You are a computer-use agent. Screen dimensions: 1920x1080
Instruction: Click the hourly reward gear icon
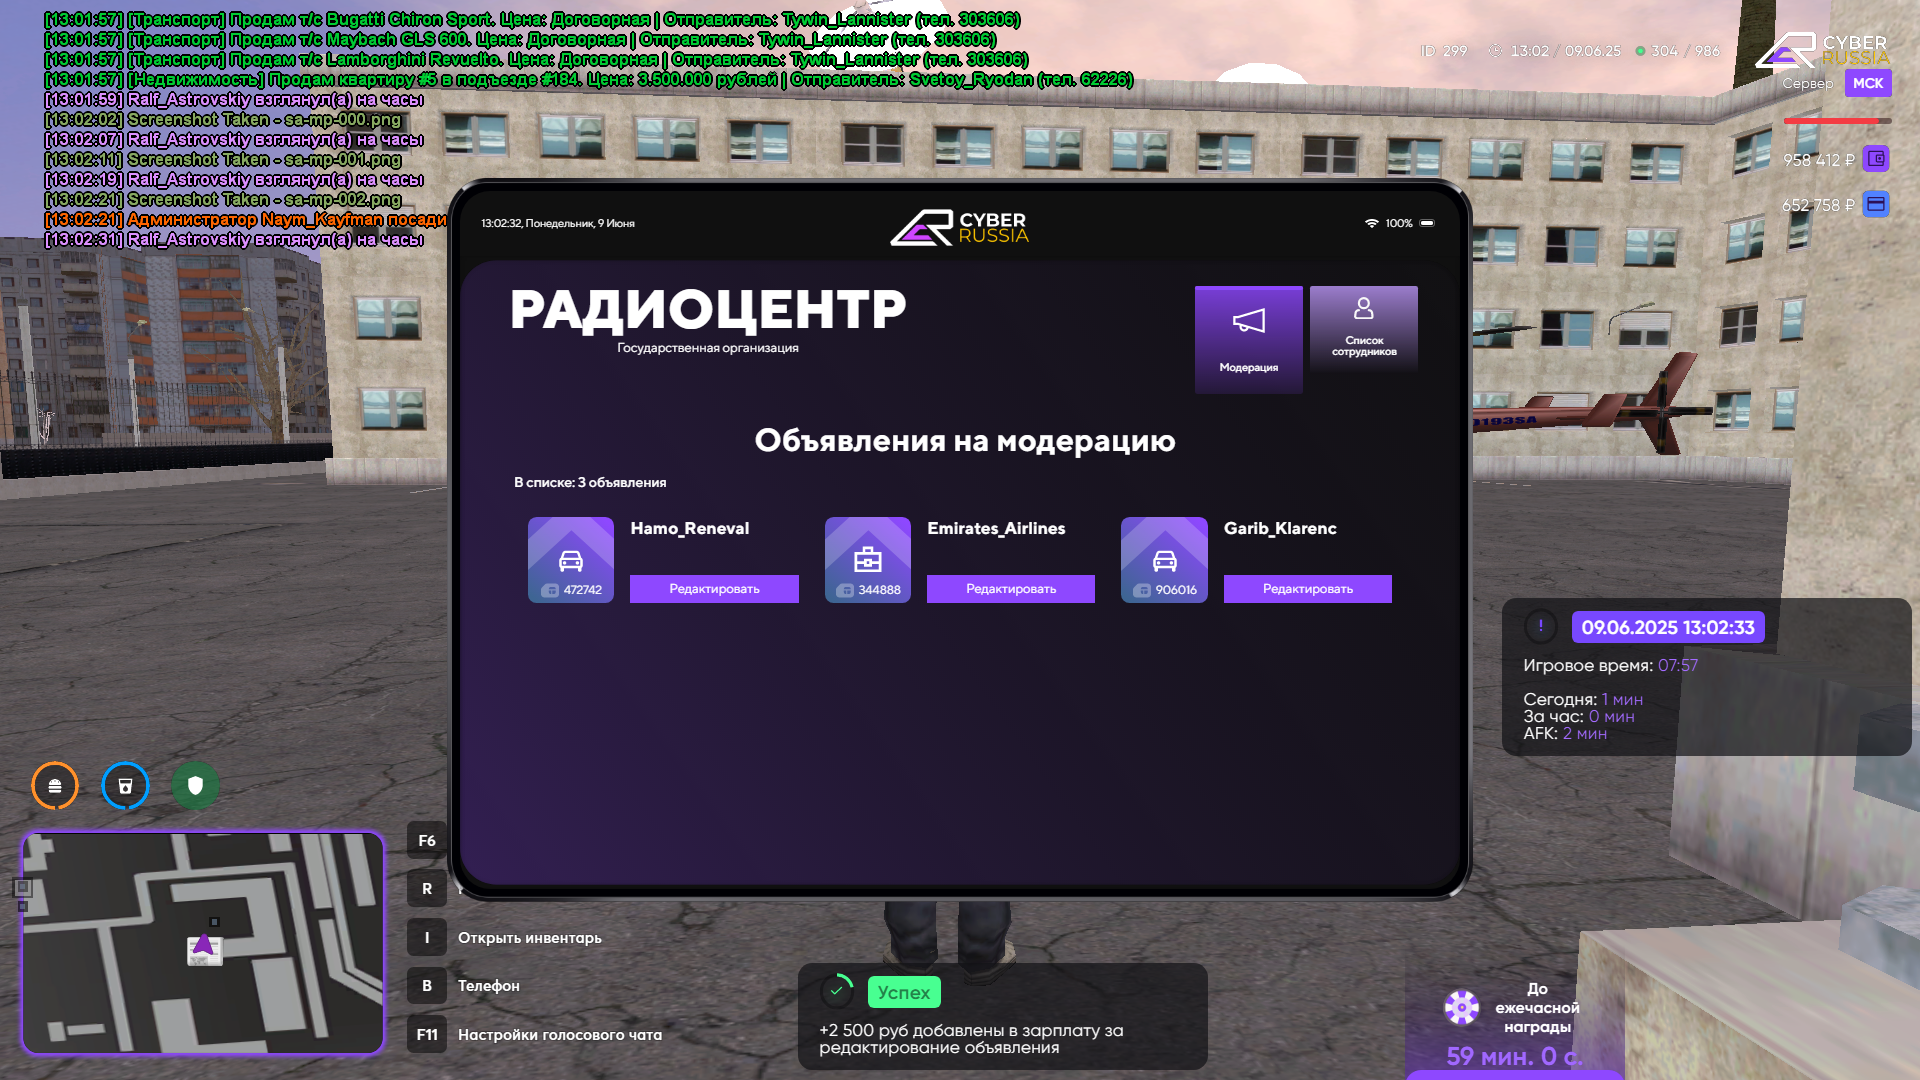tap(1462, 1007)
